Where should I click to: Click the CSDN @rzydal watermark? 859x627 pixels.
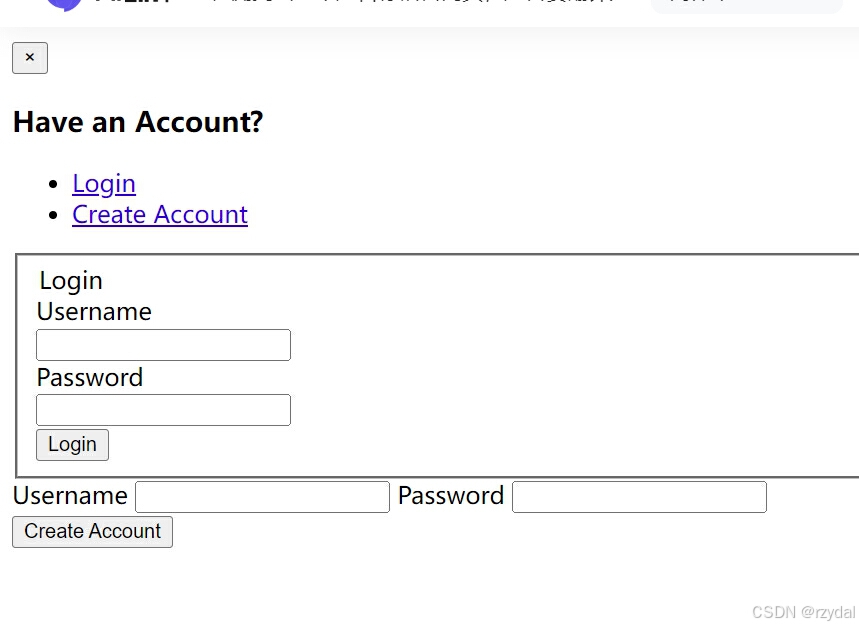pyautogui.click(x=803, y=612)
